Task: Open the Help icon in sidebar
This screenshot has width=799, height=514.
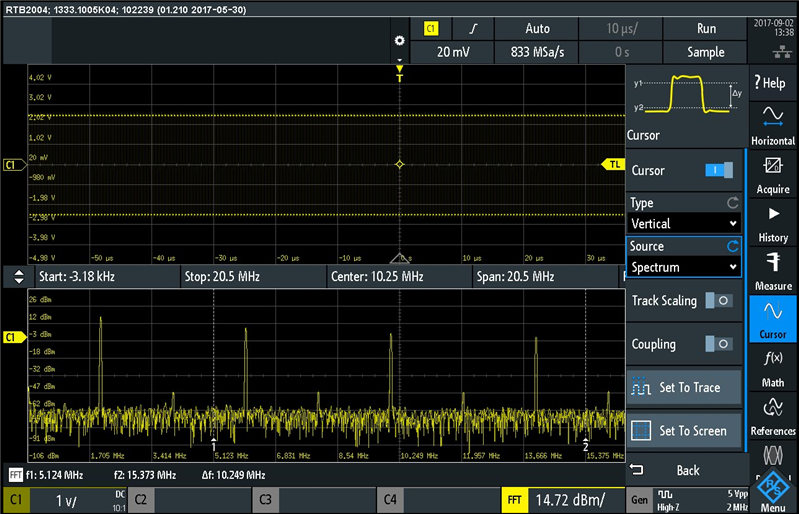Action: point(773,83)
